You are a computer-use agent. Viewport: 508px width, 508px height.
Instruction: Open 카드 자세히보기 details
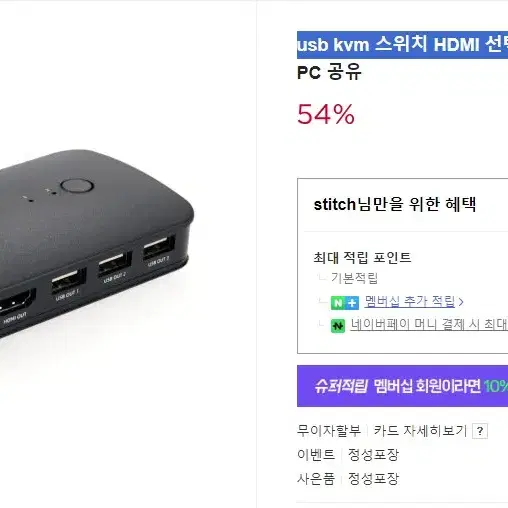(420, 431)
